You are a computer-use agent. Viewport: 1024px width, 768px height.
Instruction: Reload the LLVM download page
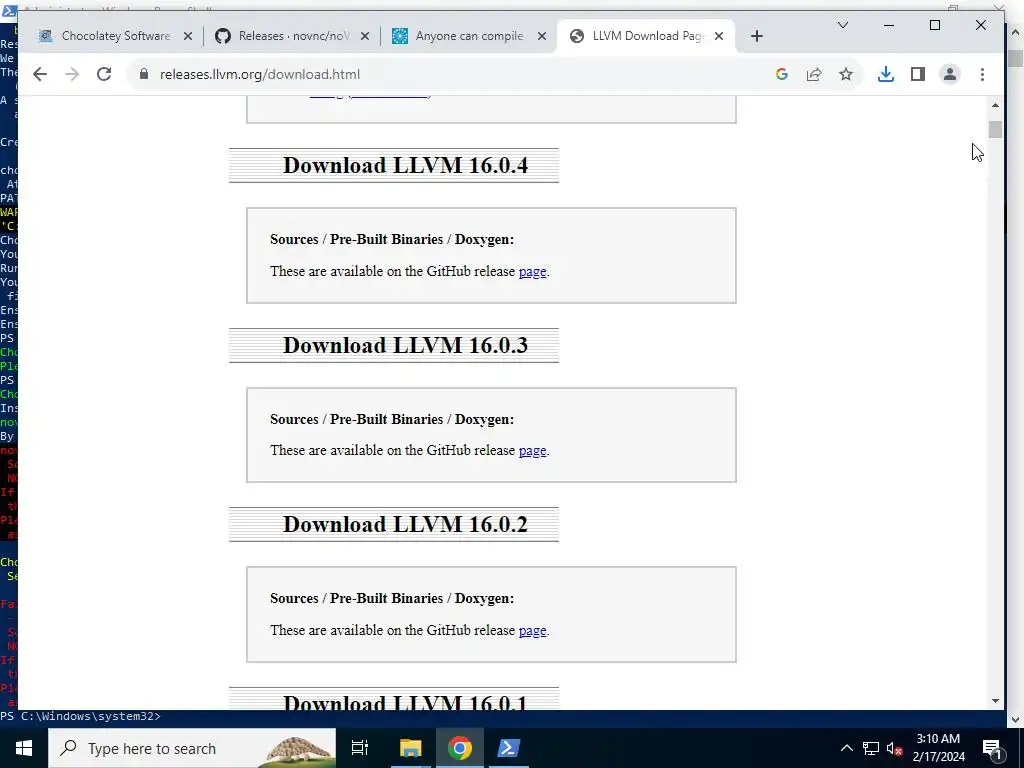104,74
